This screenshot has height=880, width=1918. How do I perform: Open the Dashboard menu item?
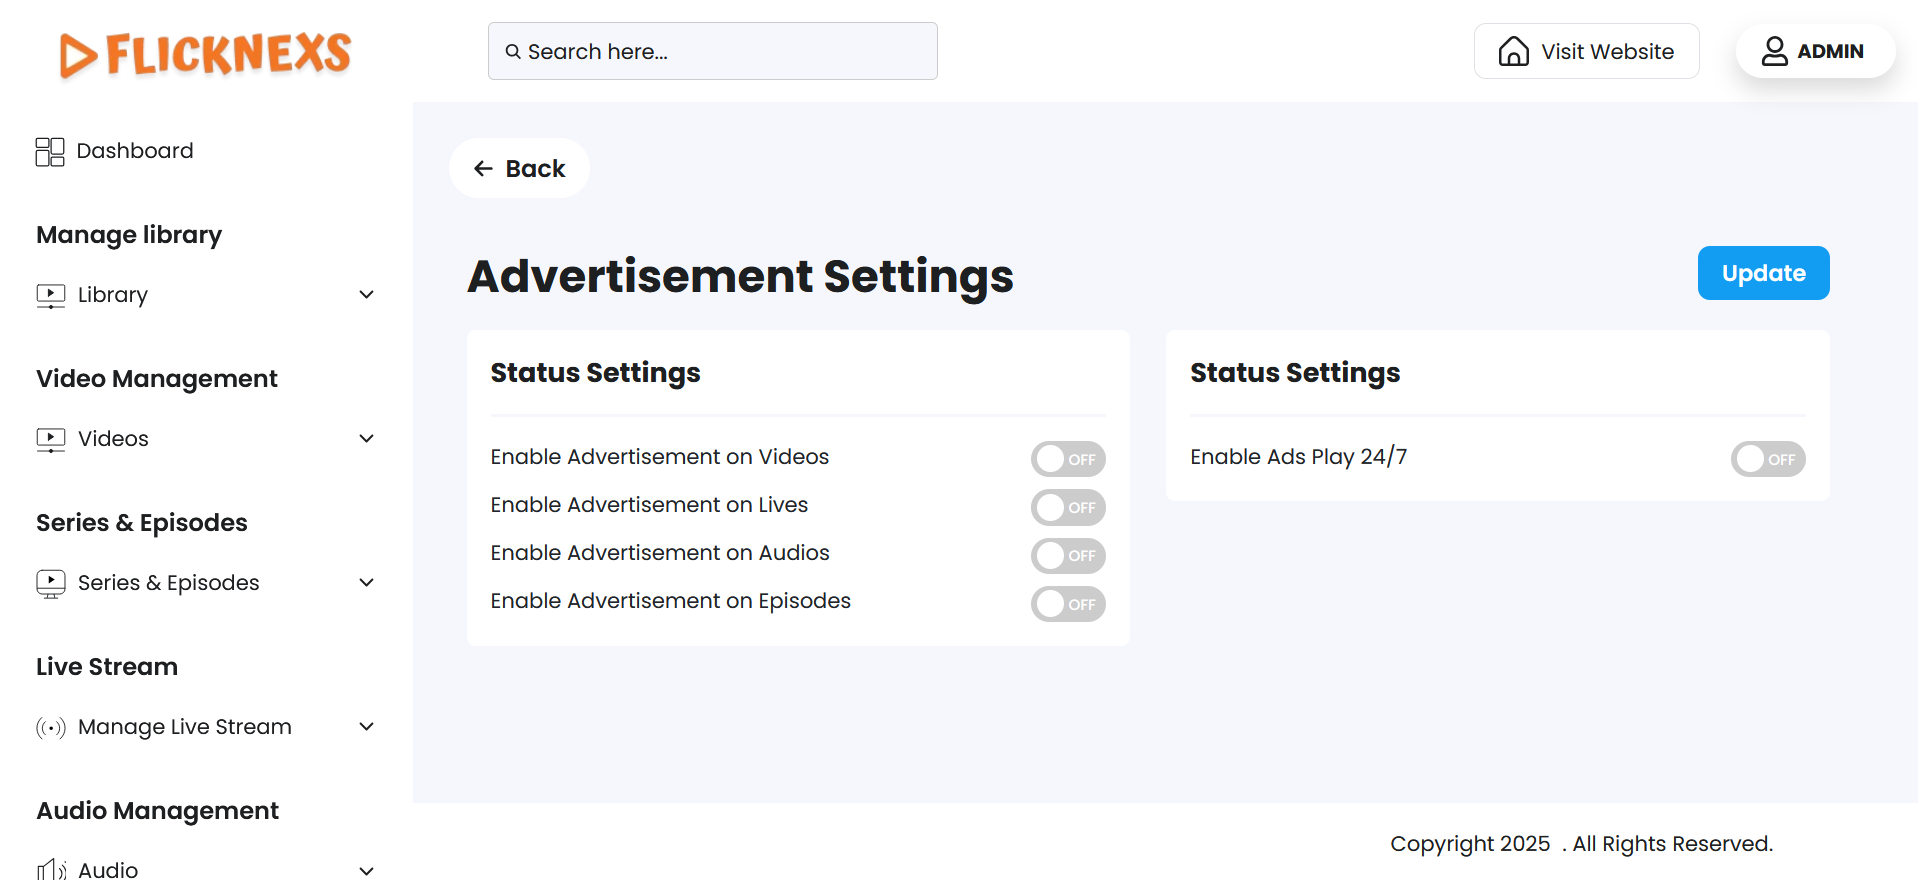point(135,151)
